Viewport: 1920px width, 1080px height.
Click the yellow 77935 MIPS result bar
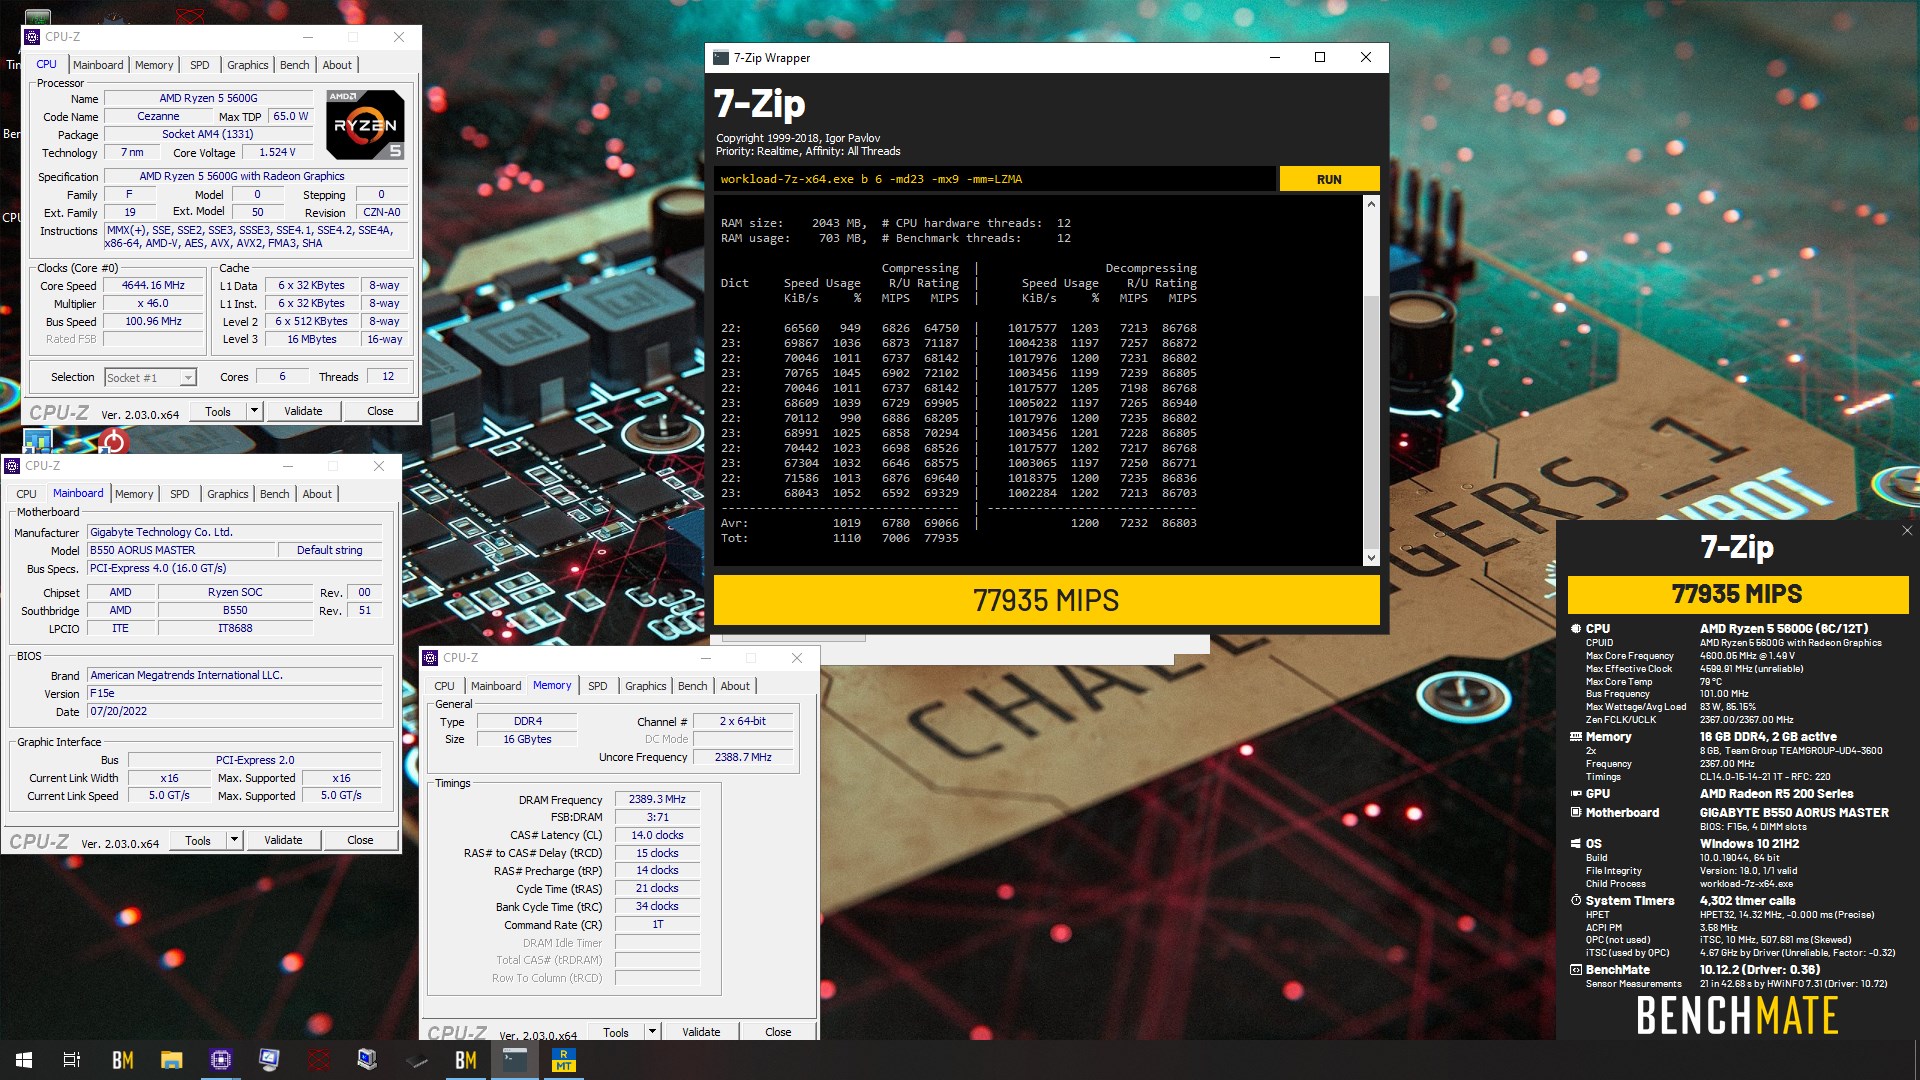tap(1046, 600)
